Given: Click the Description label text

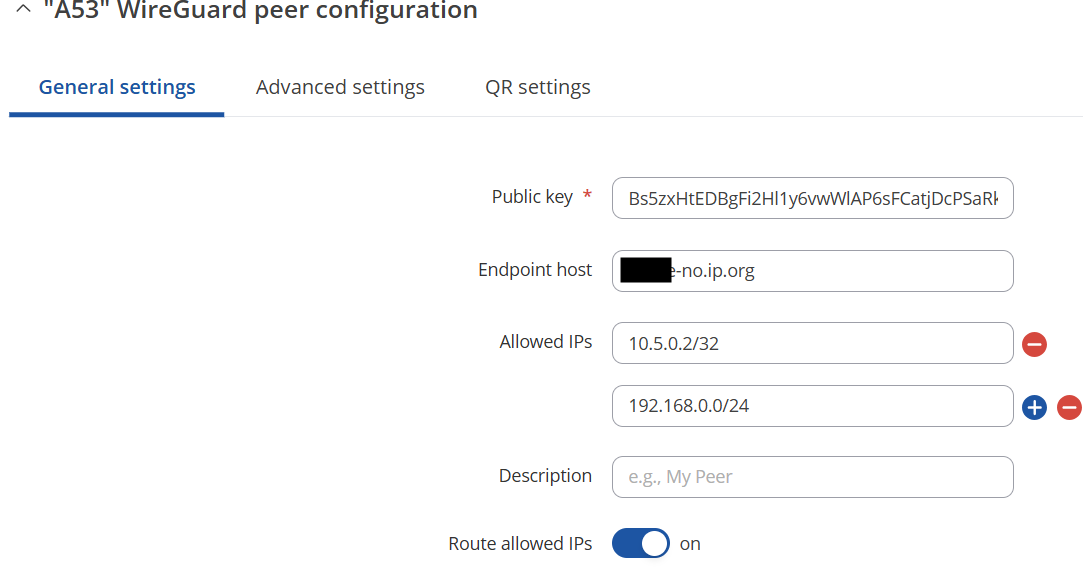Looking at the screenshot, I should pos(545,476).
